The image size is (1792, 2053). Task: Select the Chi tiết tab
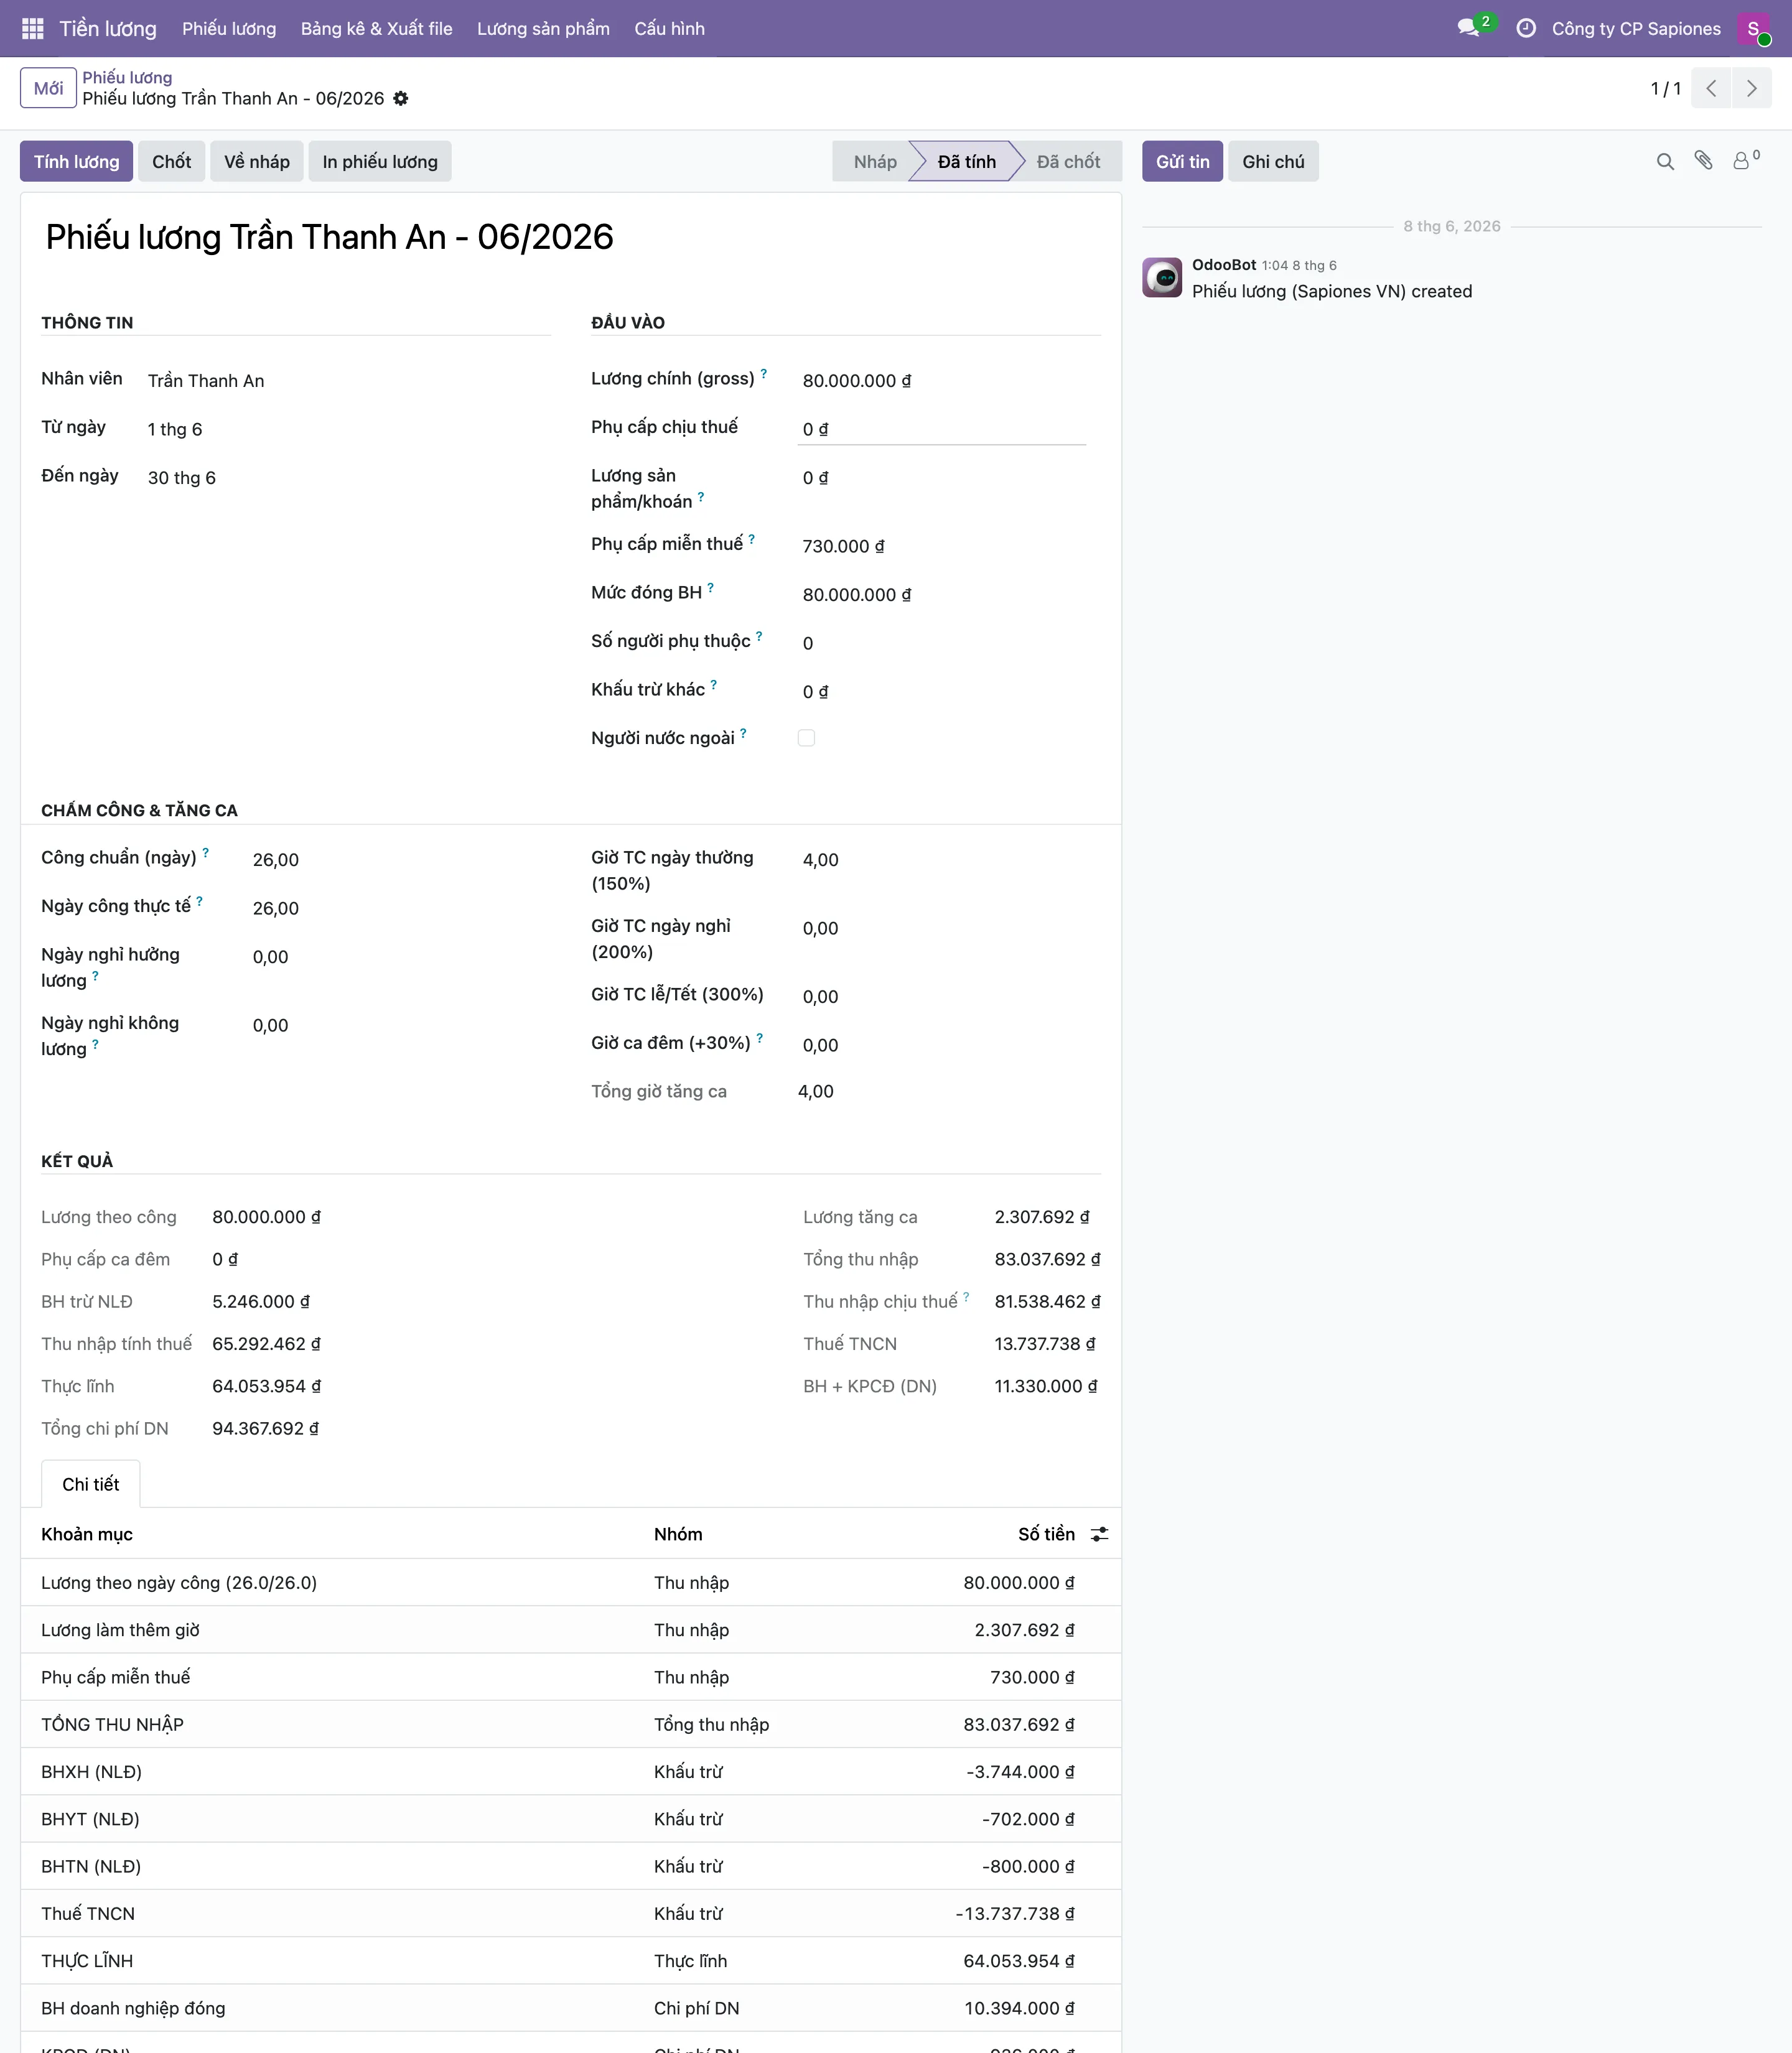click(90, 1484)
